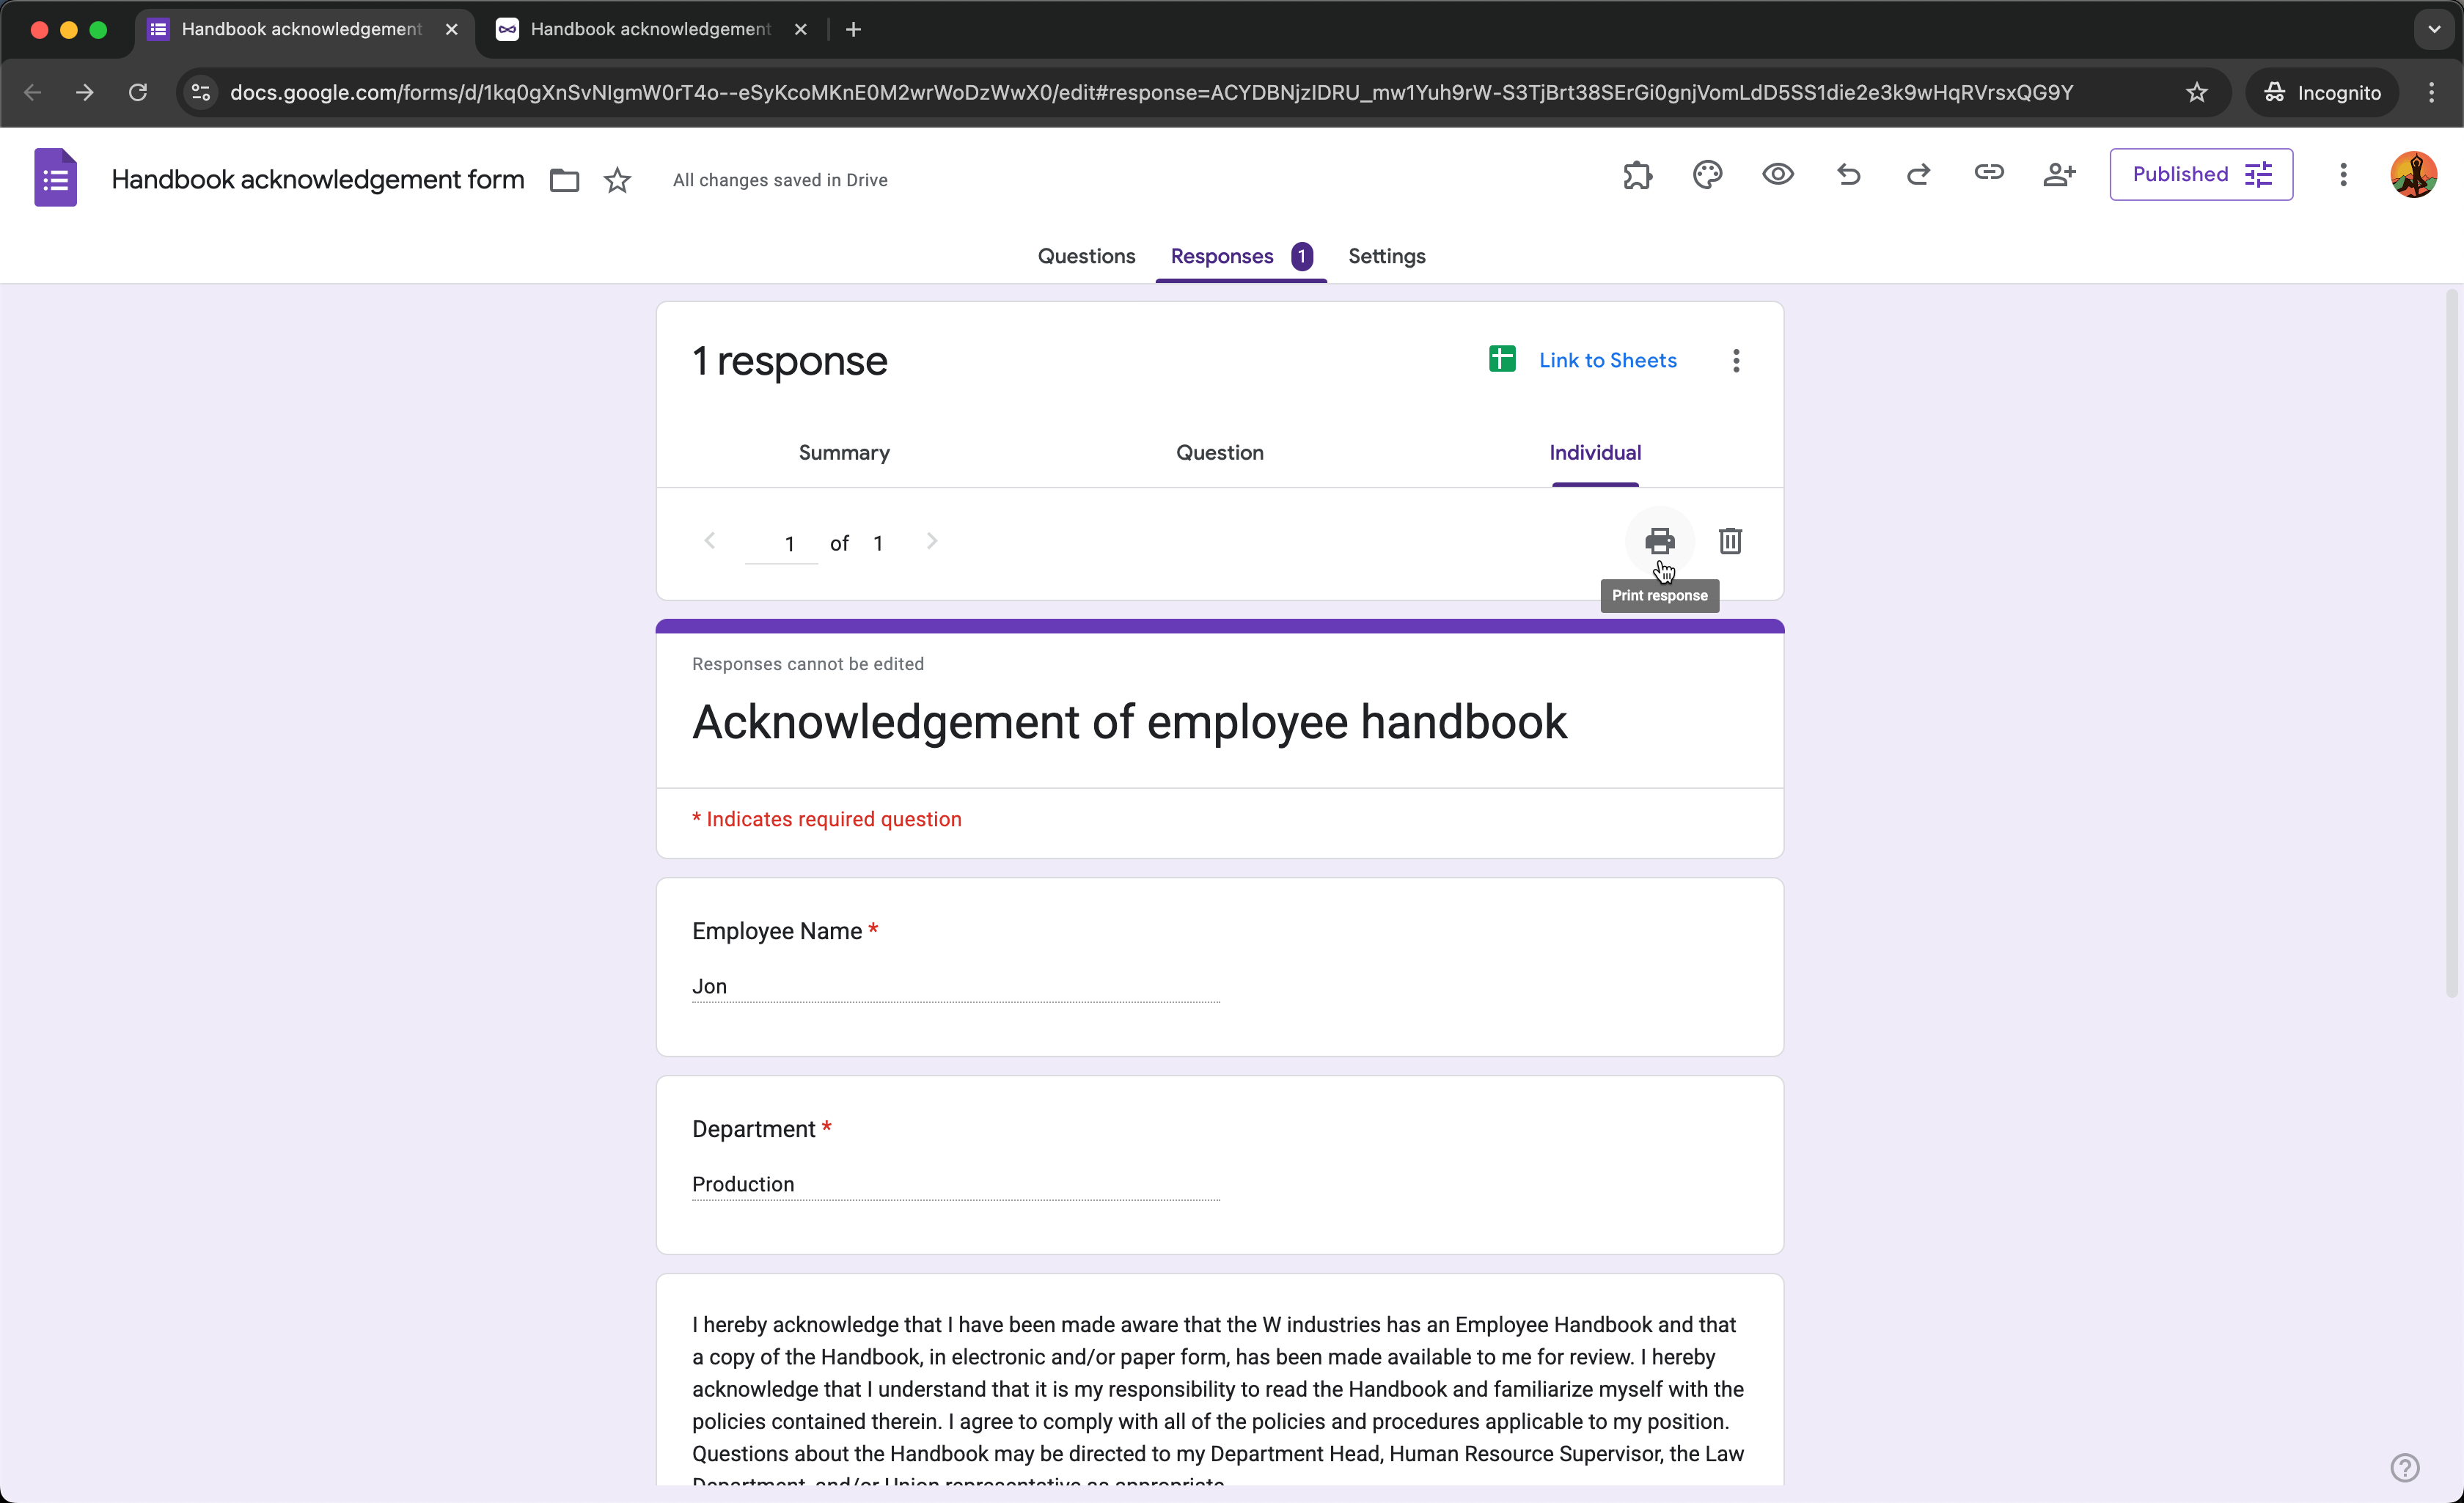Undo the last change
Viewport: 2464px width, 1503px height.
coord(1848,174)
